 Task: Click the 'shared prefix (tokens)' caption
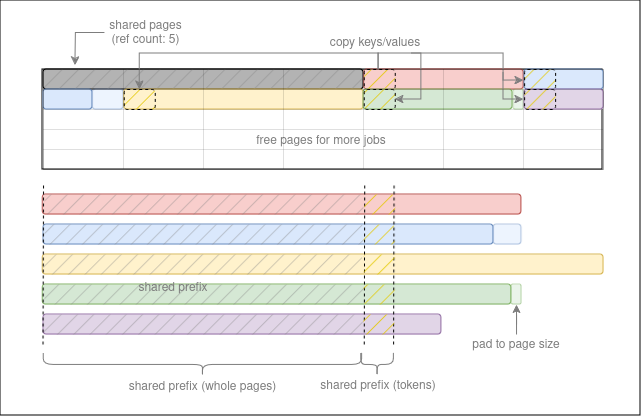[x=378, y=386]
